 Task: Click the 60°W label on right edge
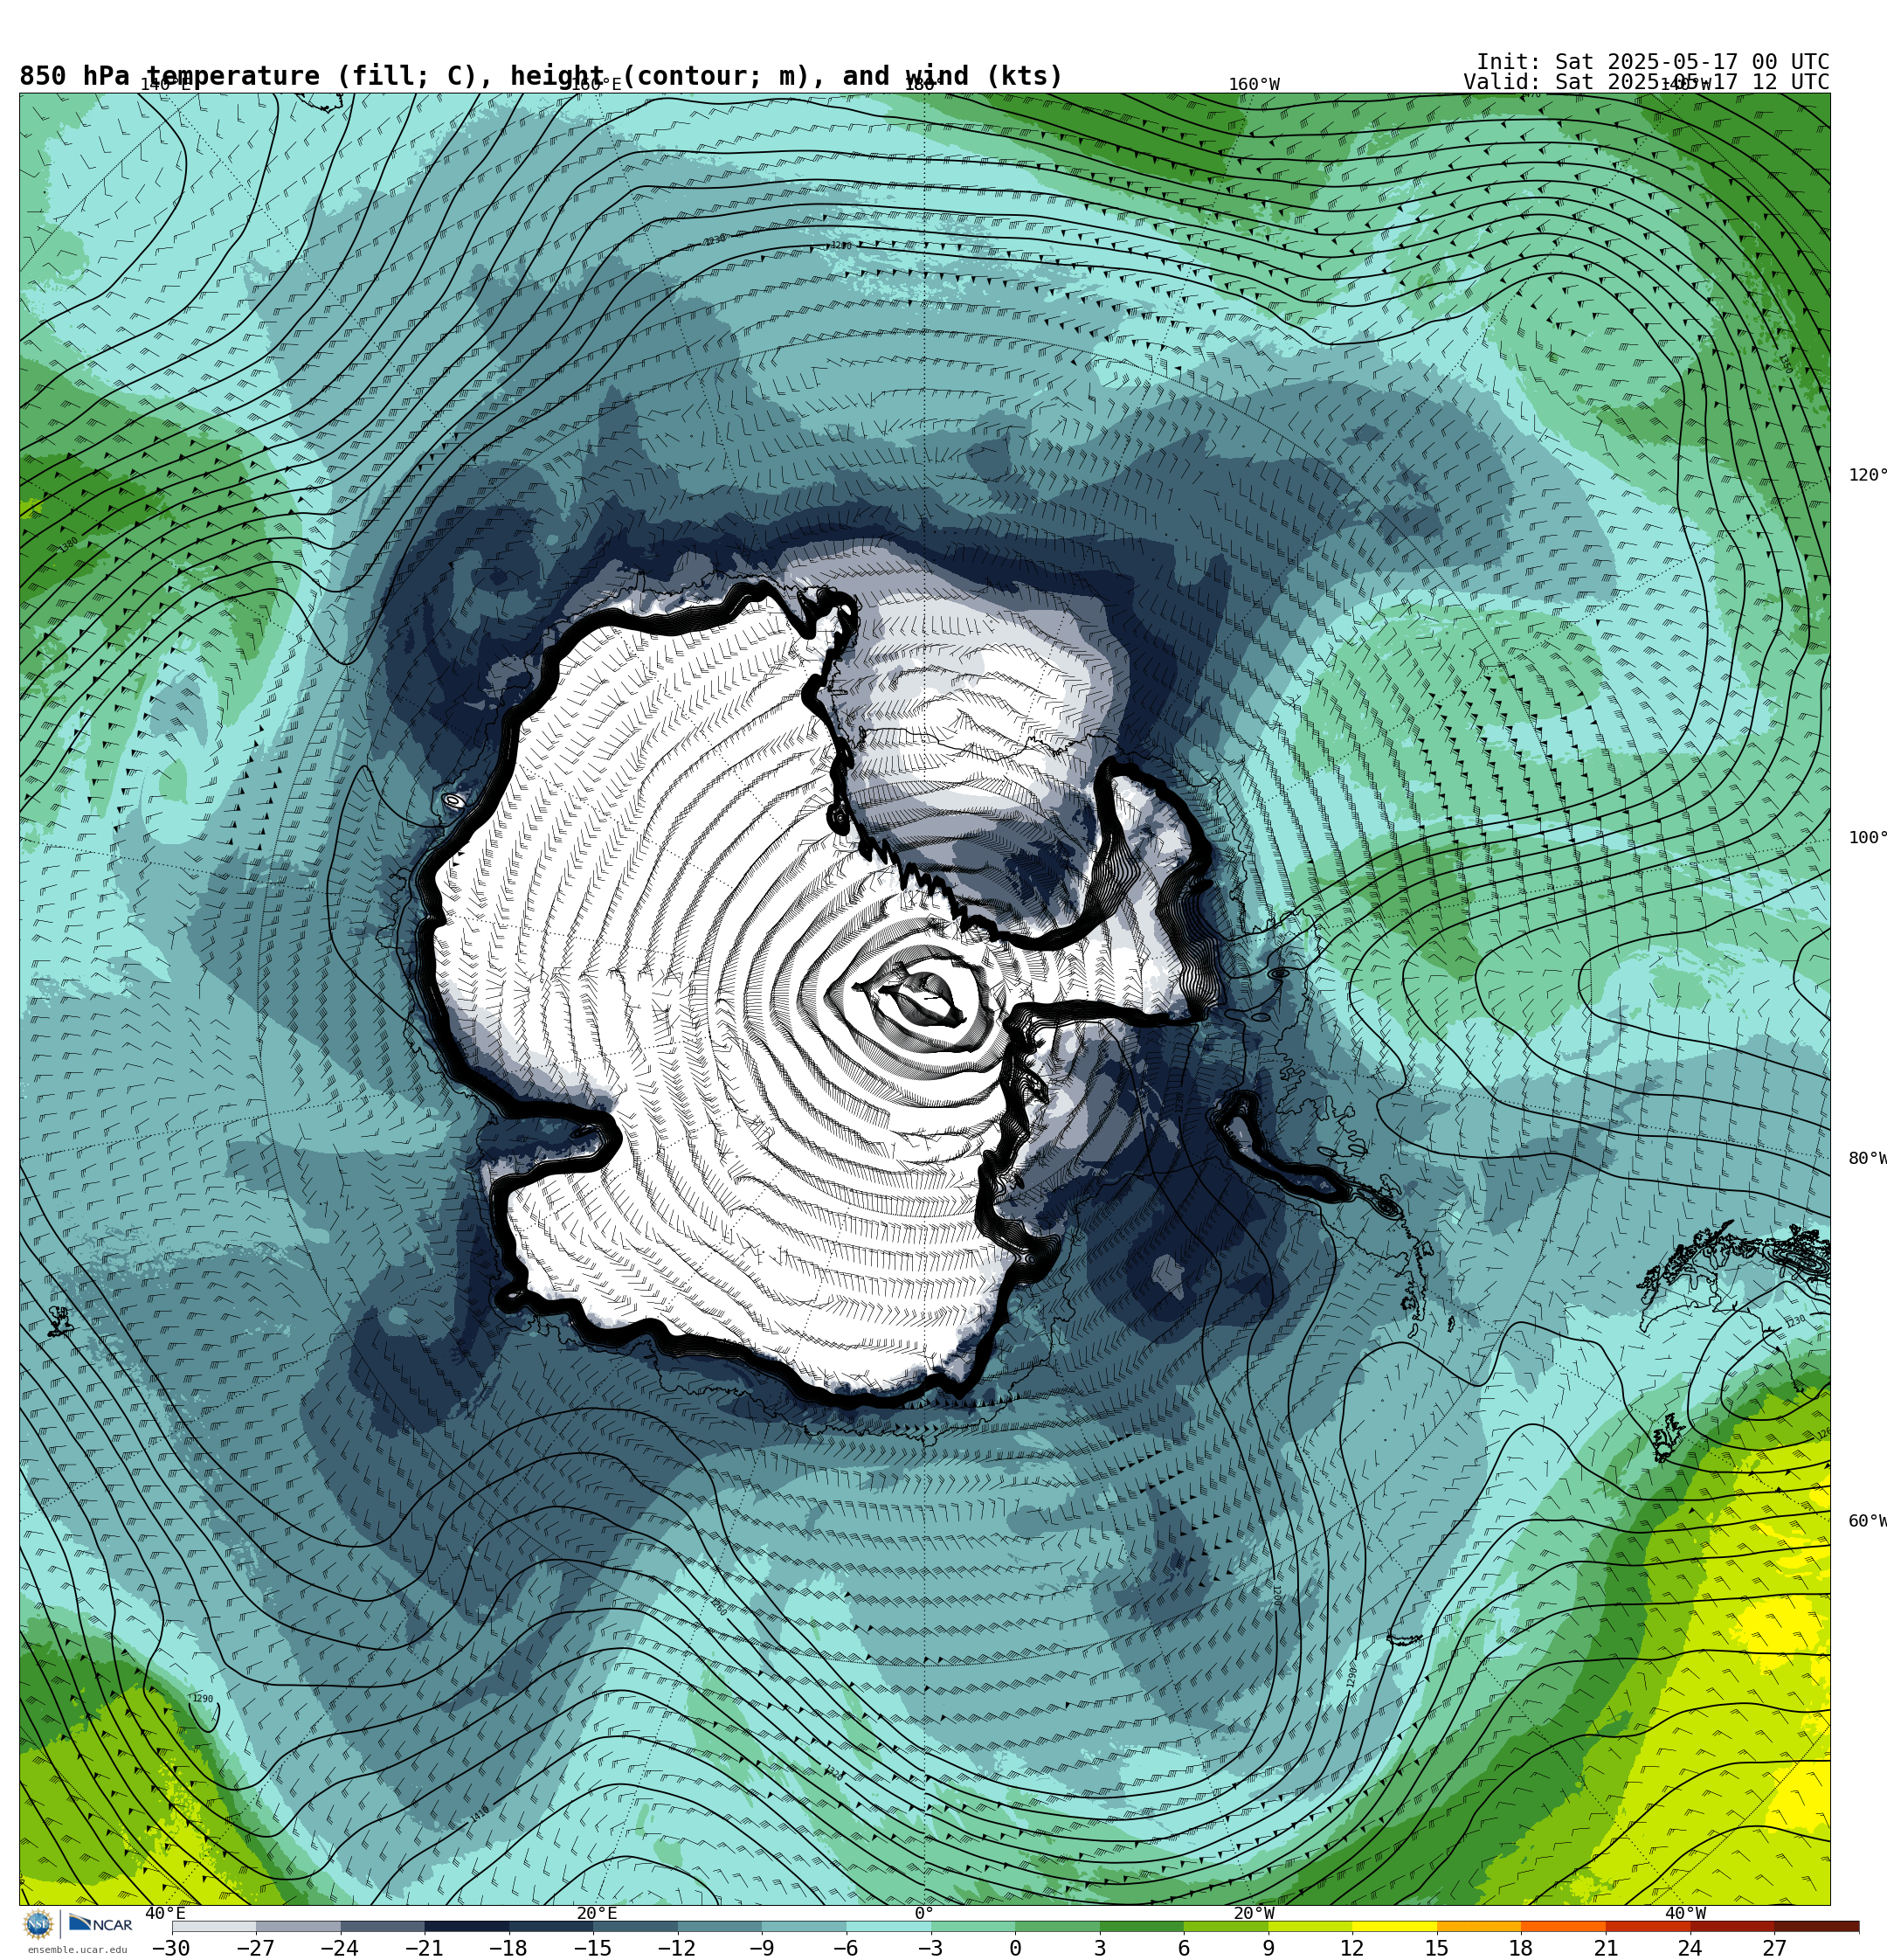1867,1521
